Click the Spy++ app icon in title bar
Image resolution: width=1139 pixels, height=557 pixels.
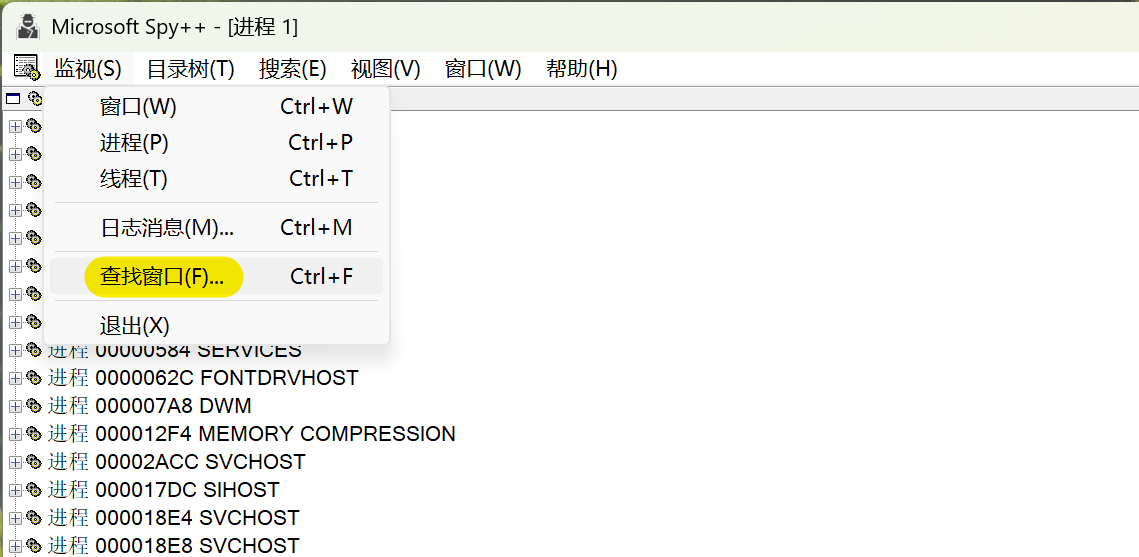click(27, 26)
